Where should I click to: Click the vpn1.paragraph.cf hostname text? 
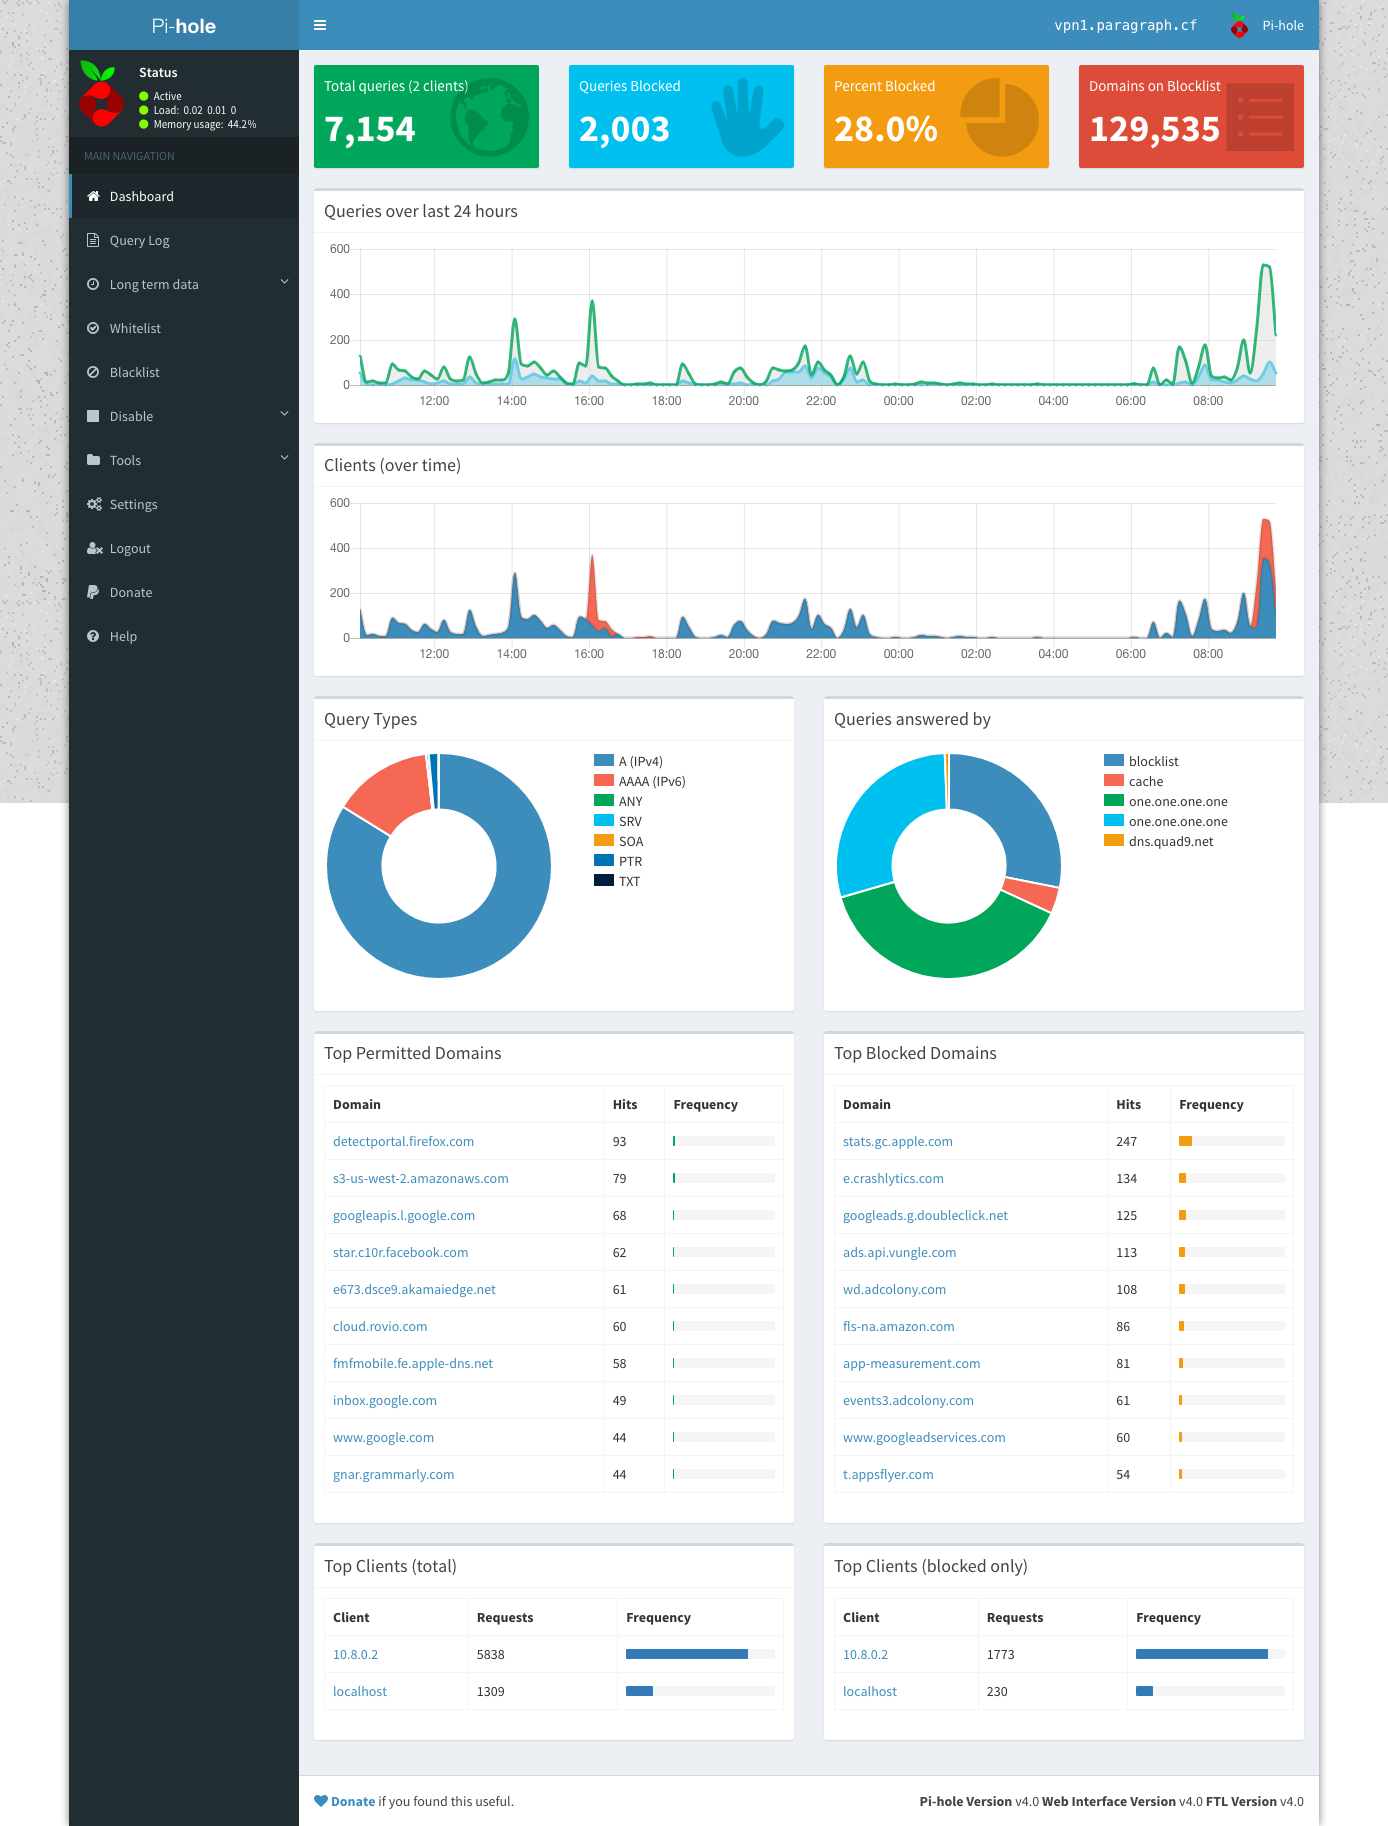click(x=1125, y=26)
